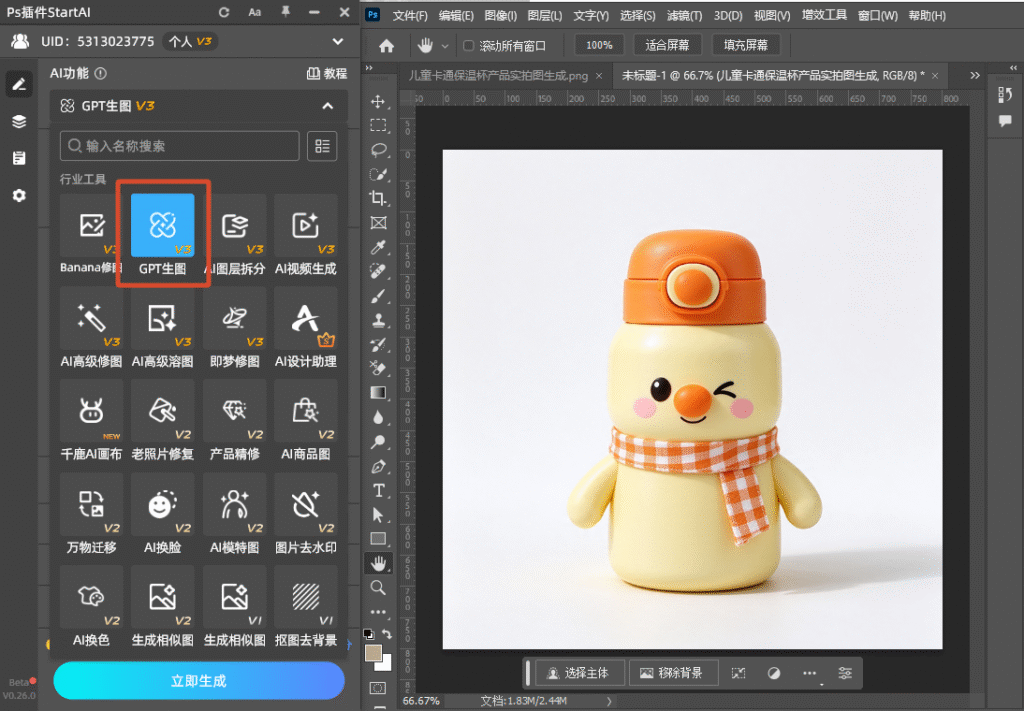1024x711 pixels.
Task: Select the Pen tool
Action: click(378, 466)
